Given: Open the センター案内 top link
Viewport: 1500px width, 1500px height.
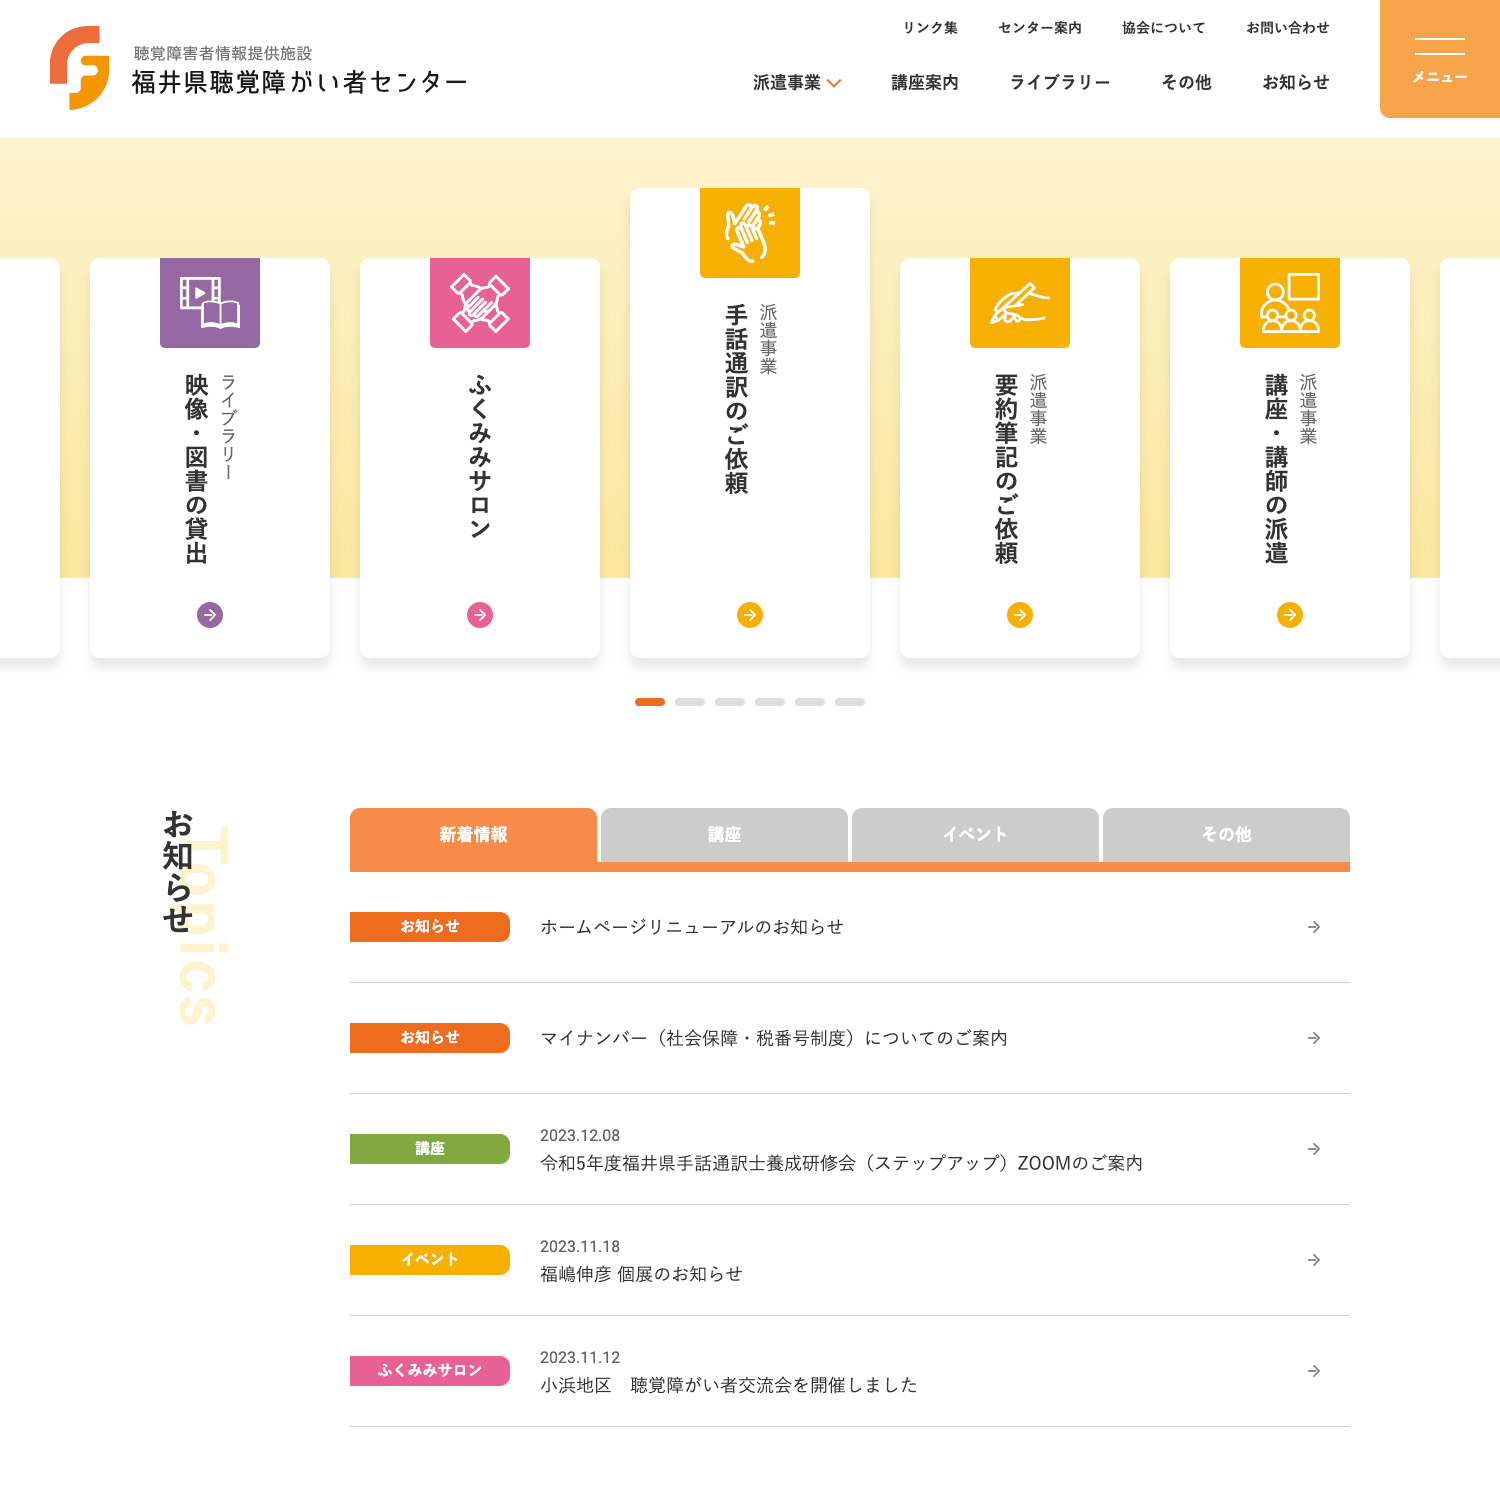Looking at the screenshot, I should click(1040, 27).
